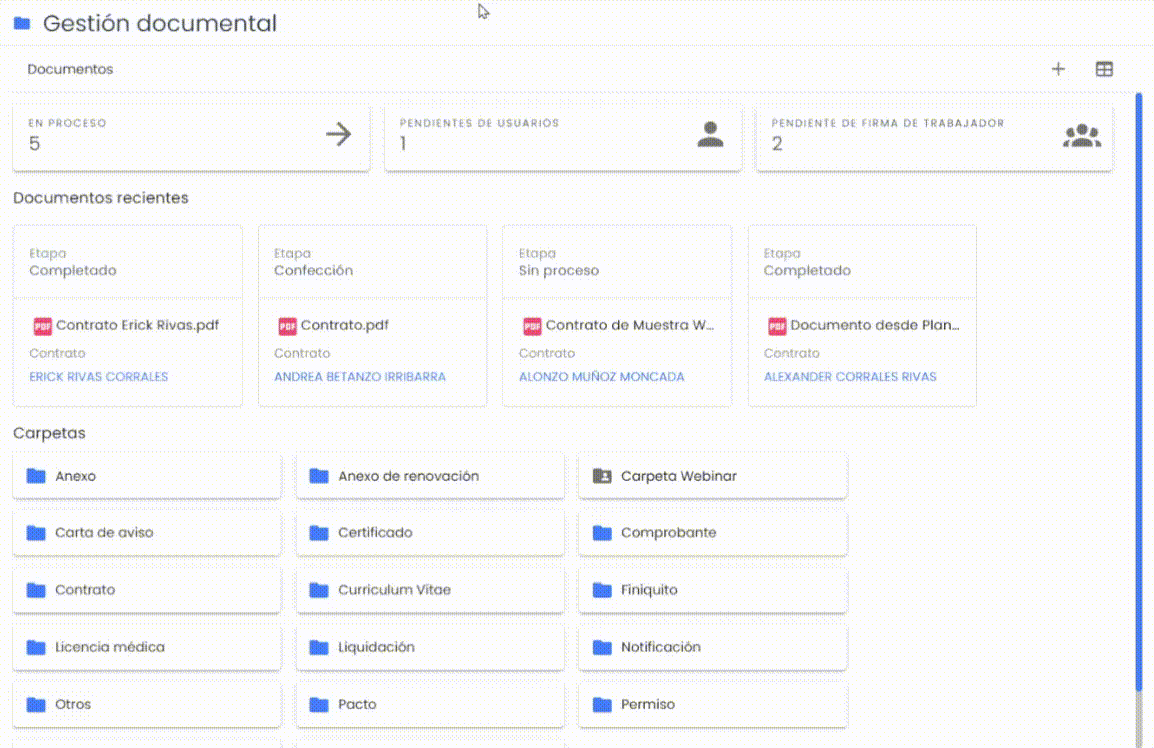This screenshot has width=1154, height=748.
Task: Click the blue folder icon beside Gestión documental
Action: point(22,24)
